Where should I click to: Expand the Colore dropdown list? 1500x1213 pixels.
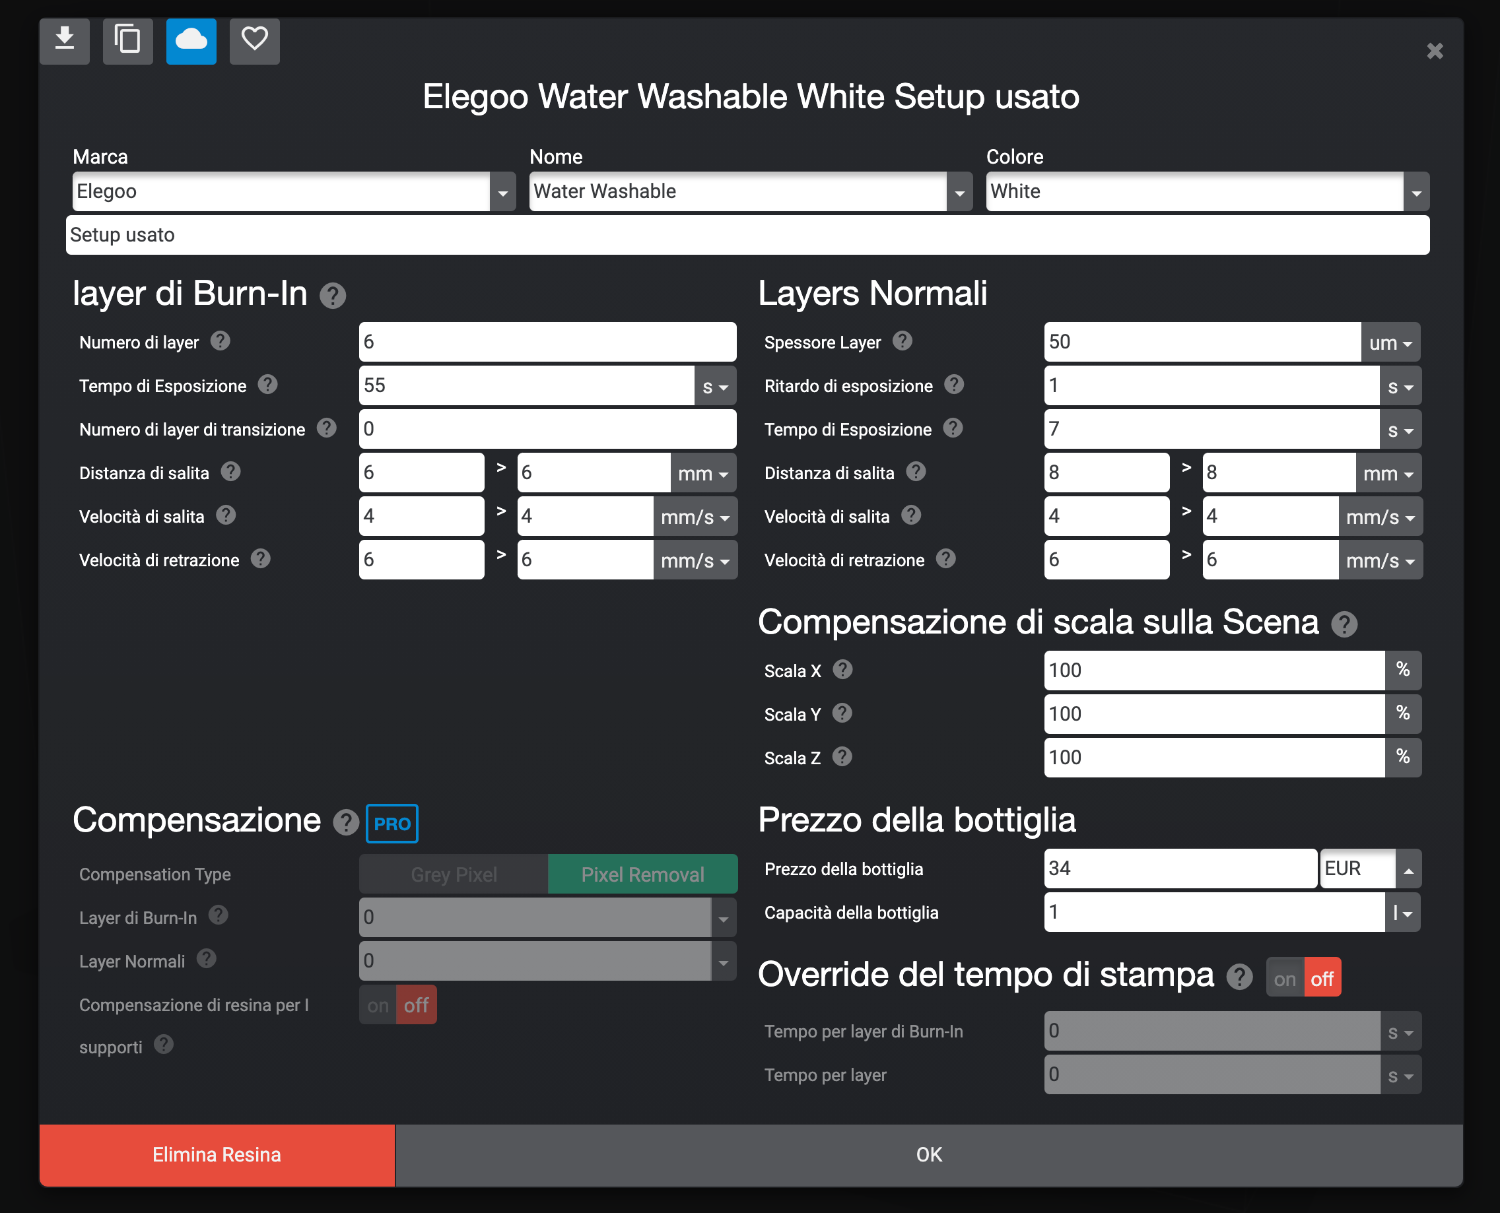pyautogui.click(x=1416, y=192)
